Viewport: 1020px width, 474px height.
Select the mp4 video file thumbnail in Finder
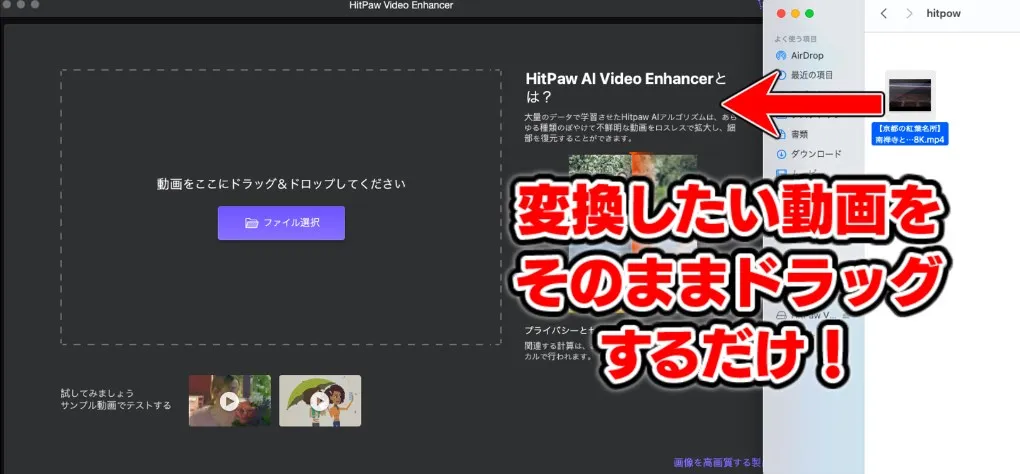tap(910, 95)
